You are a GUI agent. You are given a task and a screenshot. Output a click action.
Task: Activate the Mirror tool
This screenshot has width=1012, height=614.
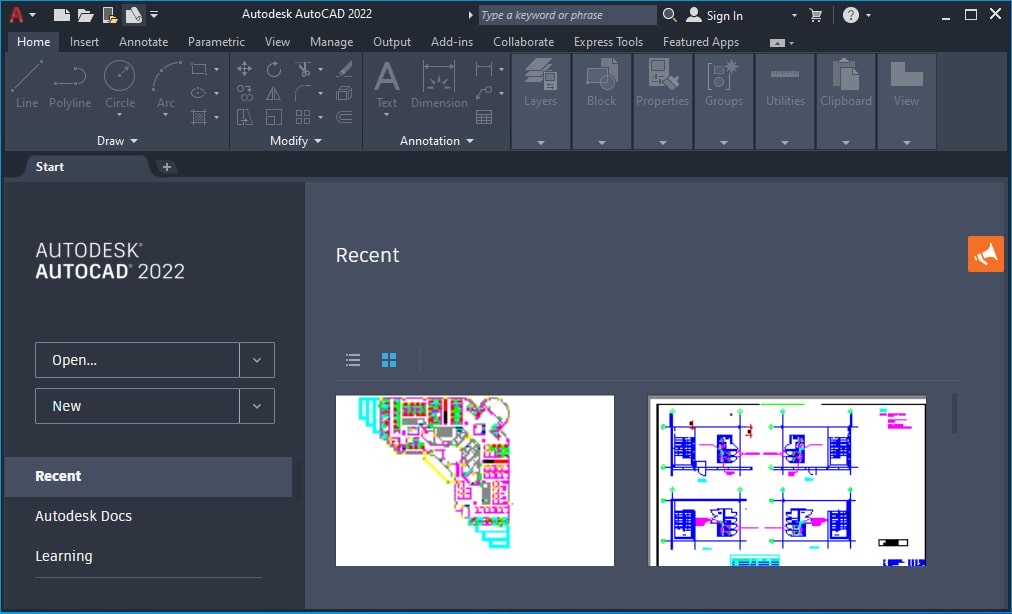pos(274,93)
